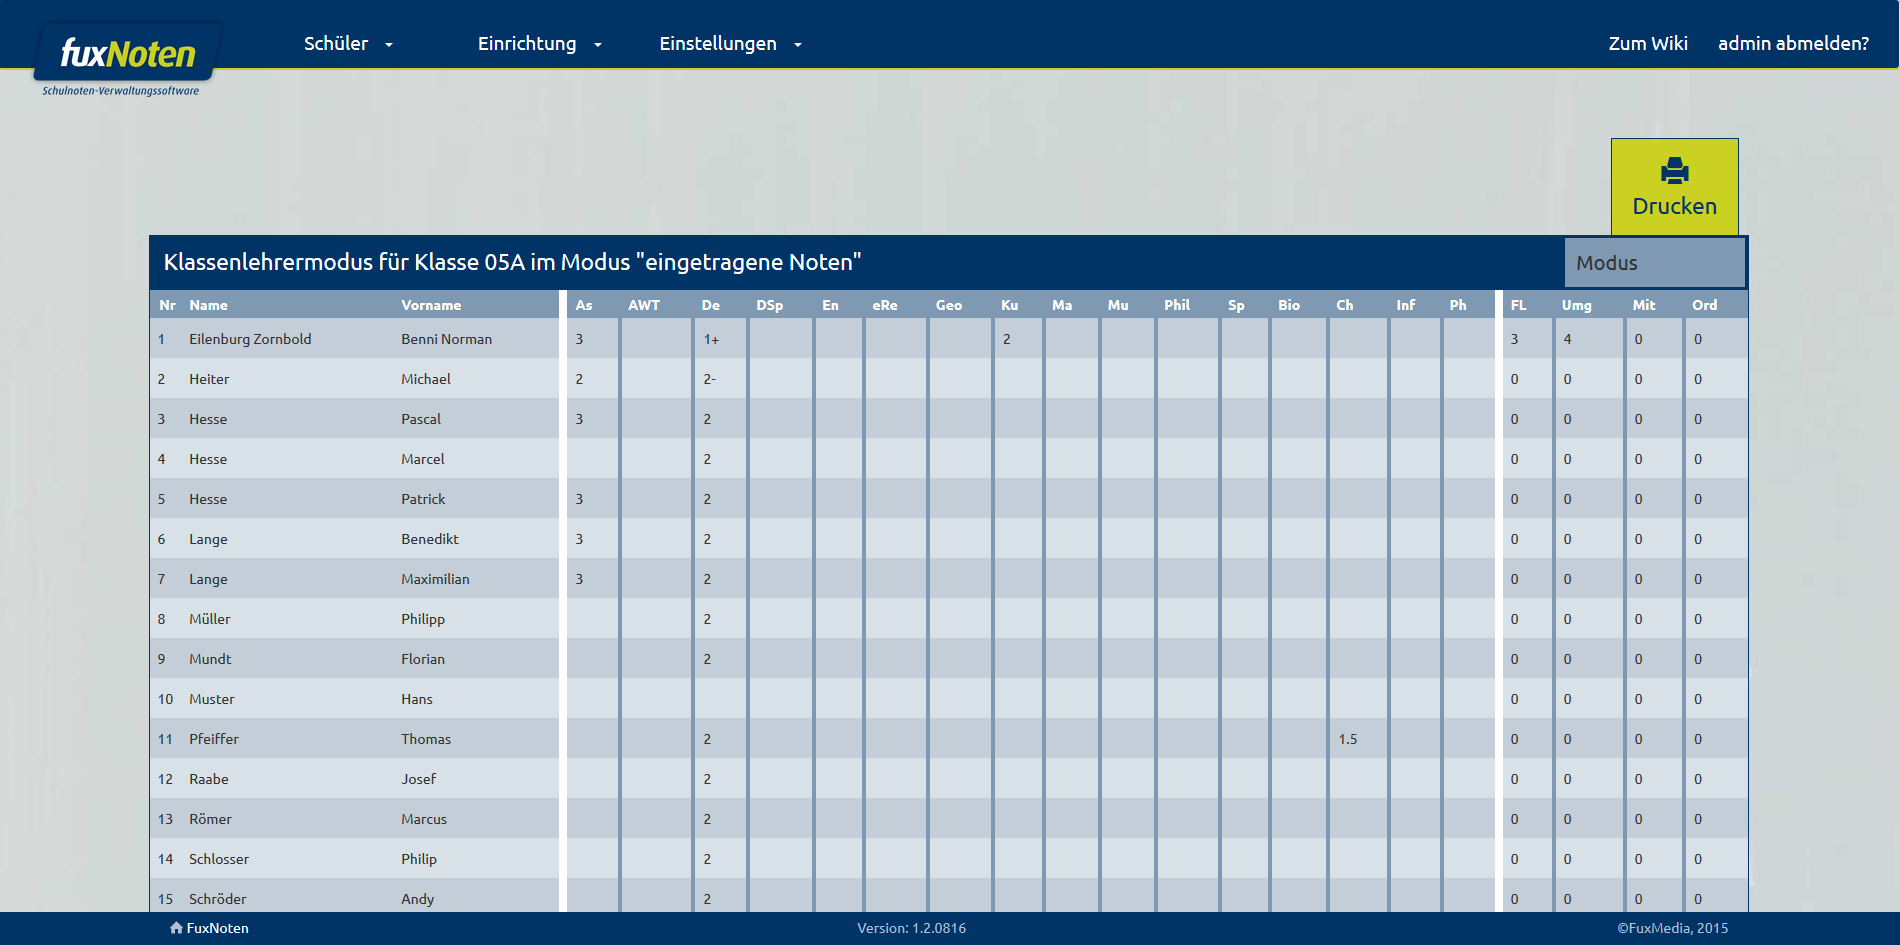The image size is (1900, 945).
Task: Select student Eilenburg Zornbold
Action: 250,339
